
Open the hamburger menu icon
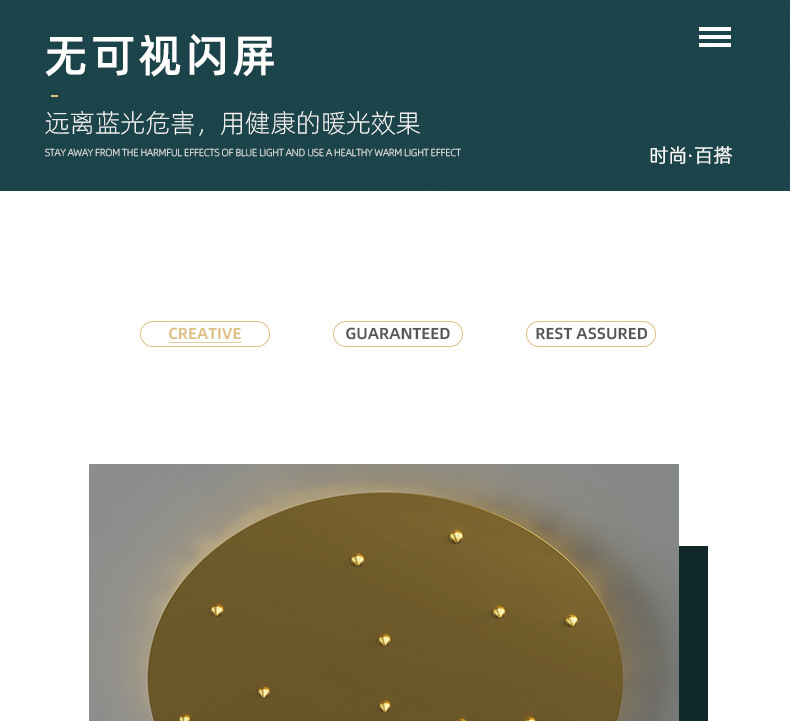click(x=714, y=37)
